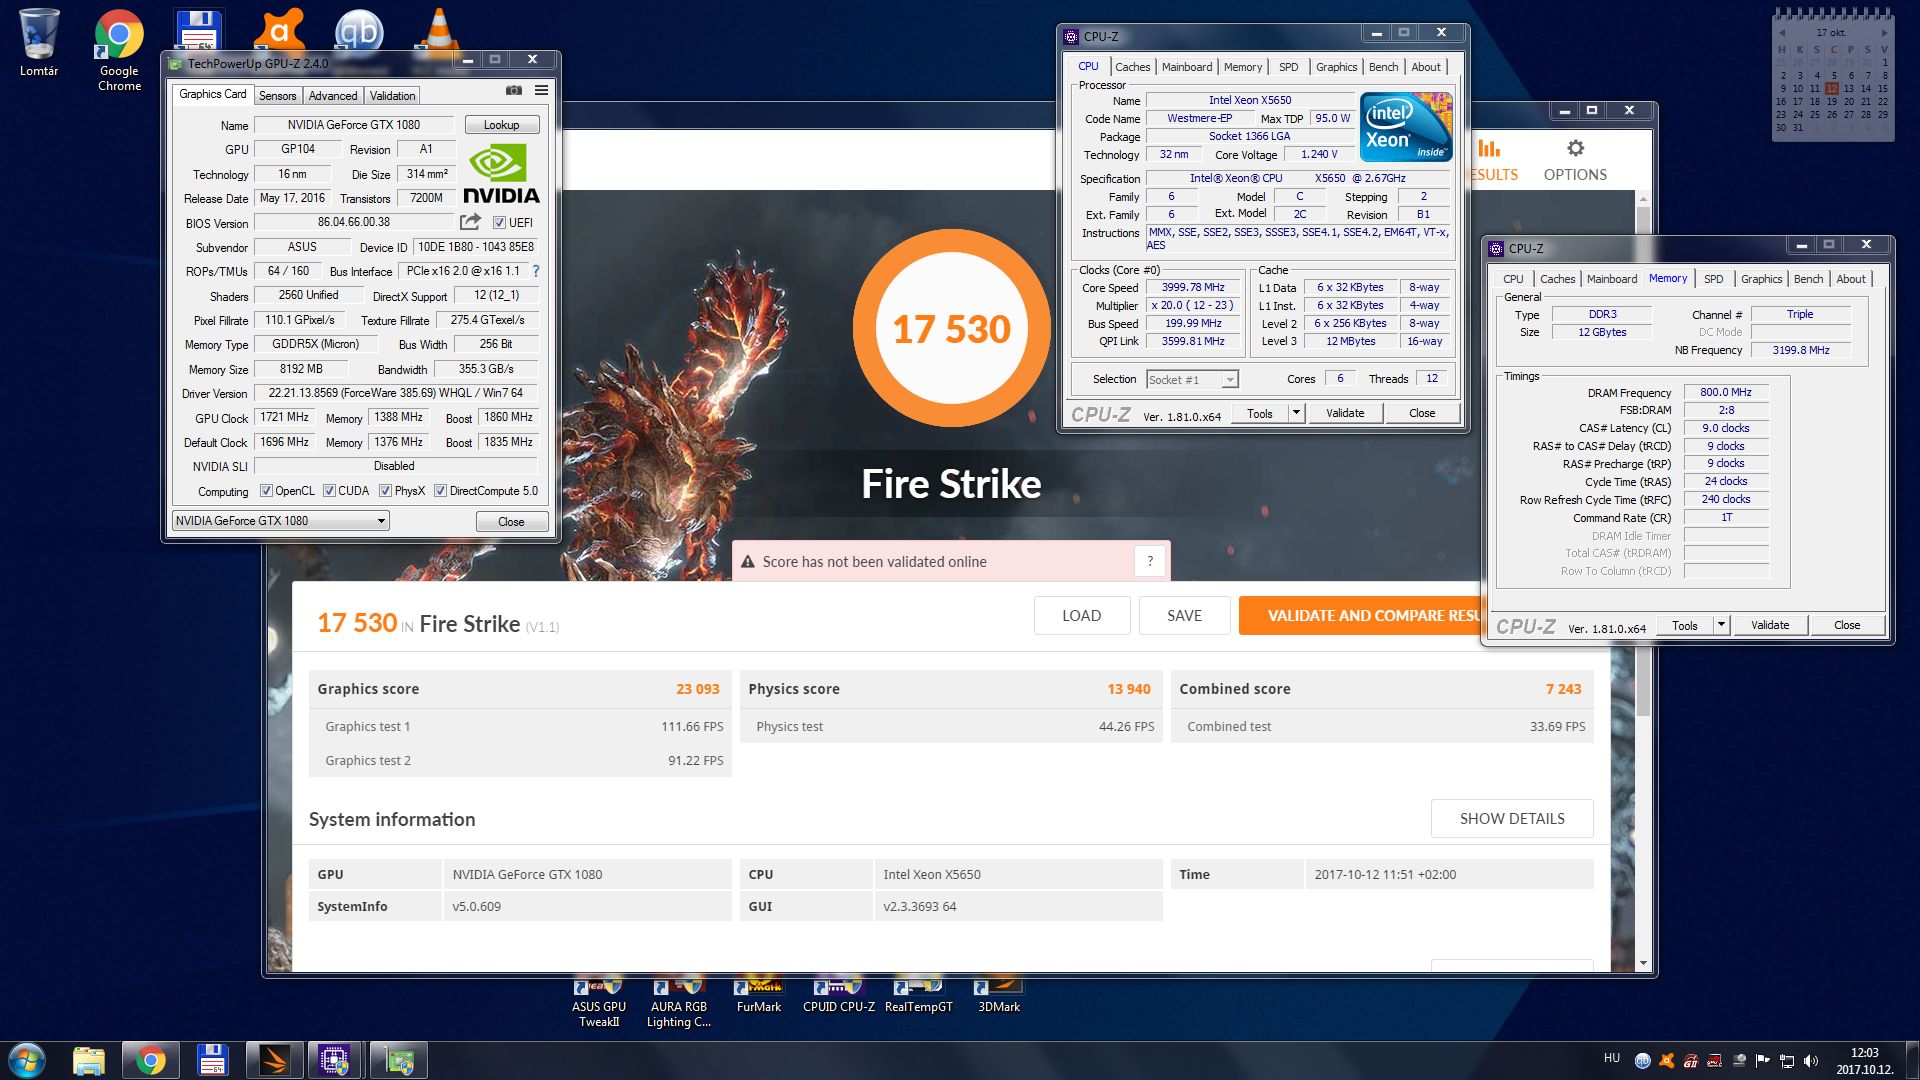Click the SHOW DETAILS button
This screenshot has width=1920, height=1080.
point(1511,818)
